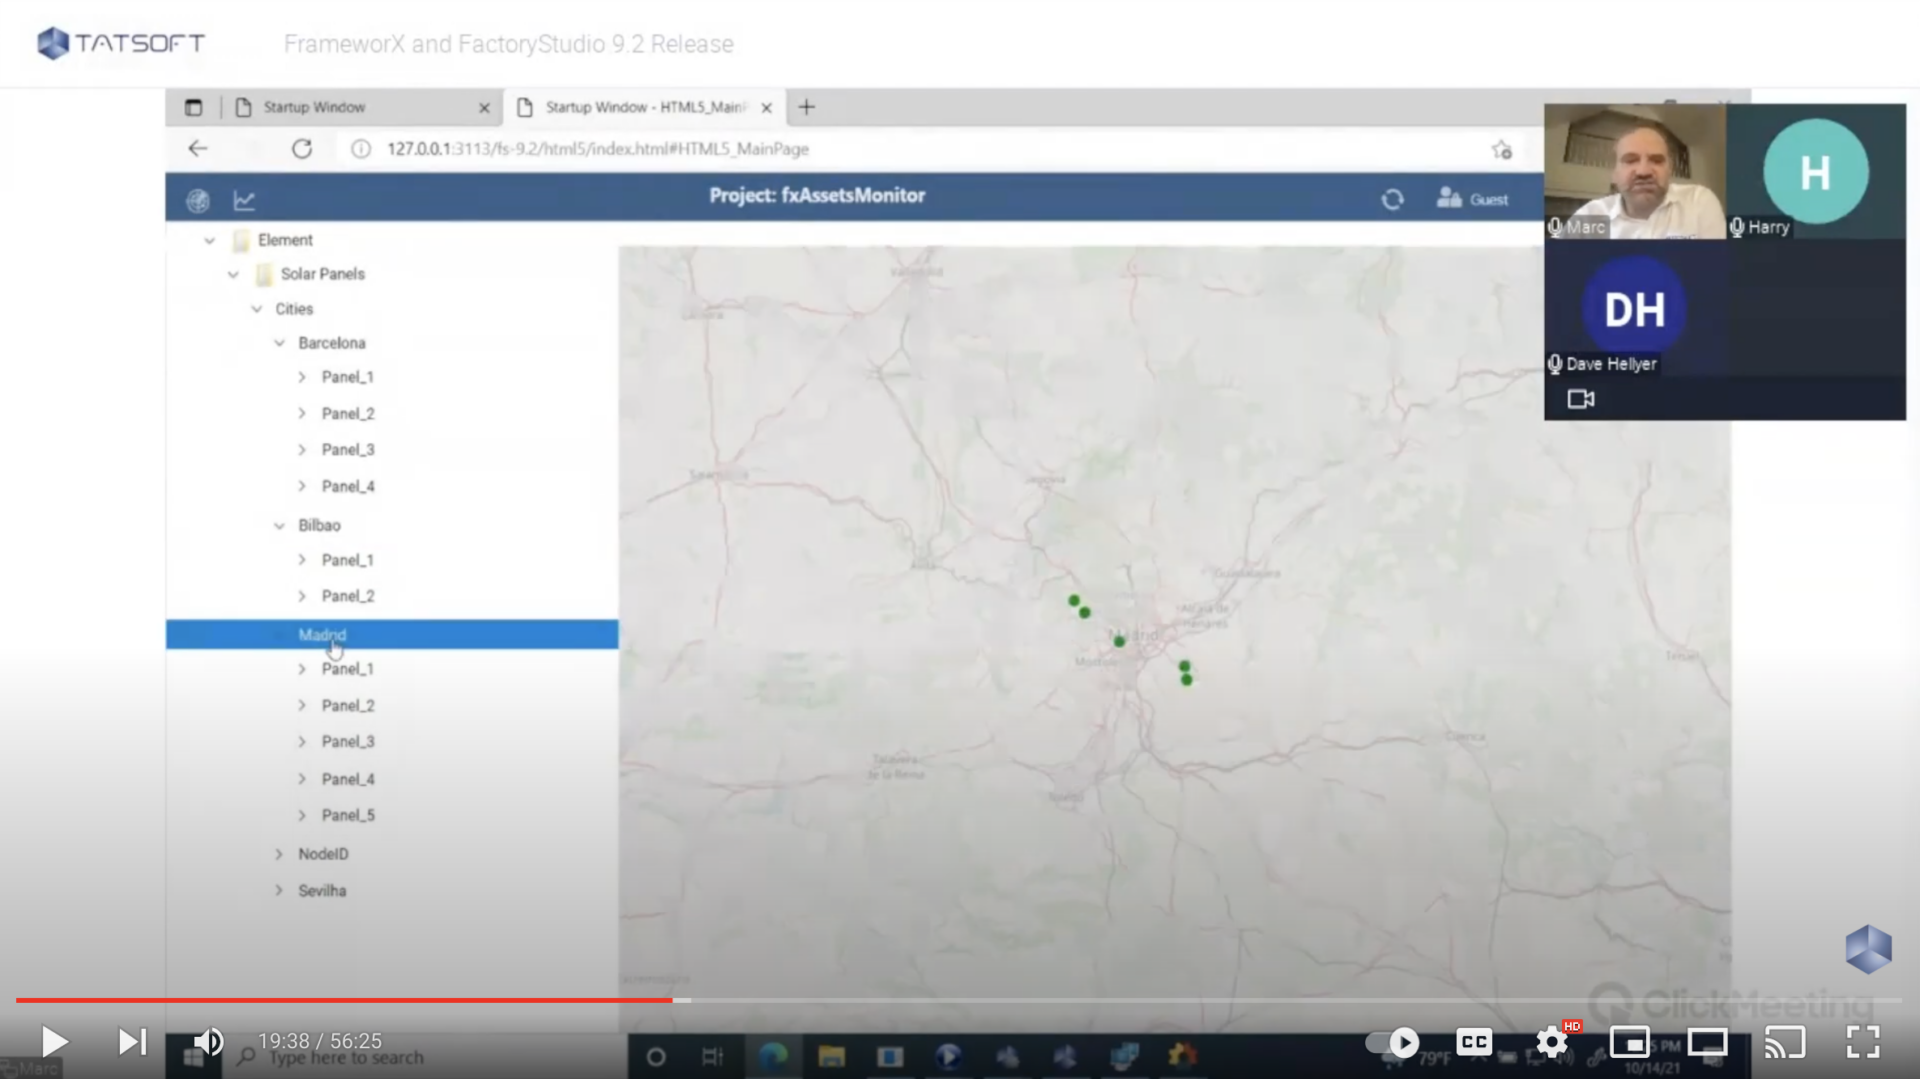Open YouTube settings gear
The image size is (1920, 1079).
(1552, 1042)
